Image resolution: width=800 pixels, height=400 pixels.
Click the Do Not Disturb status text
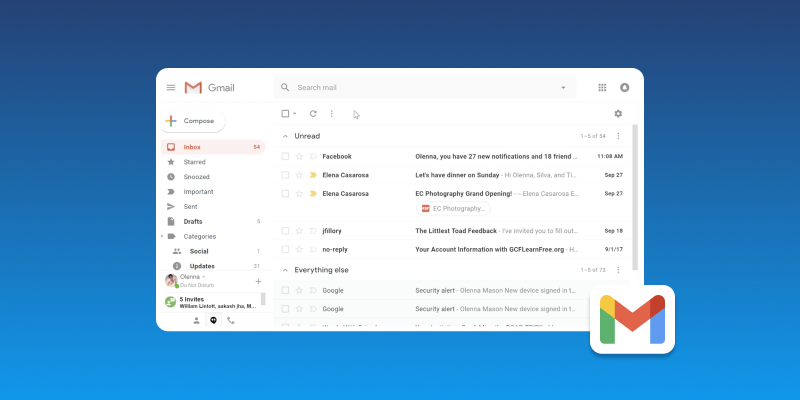coord(197,285)
